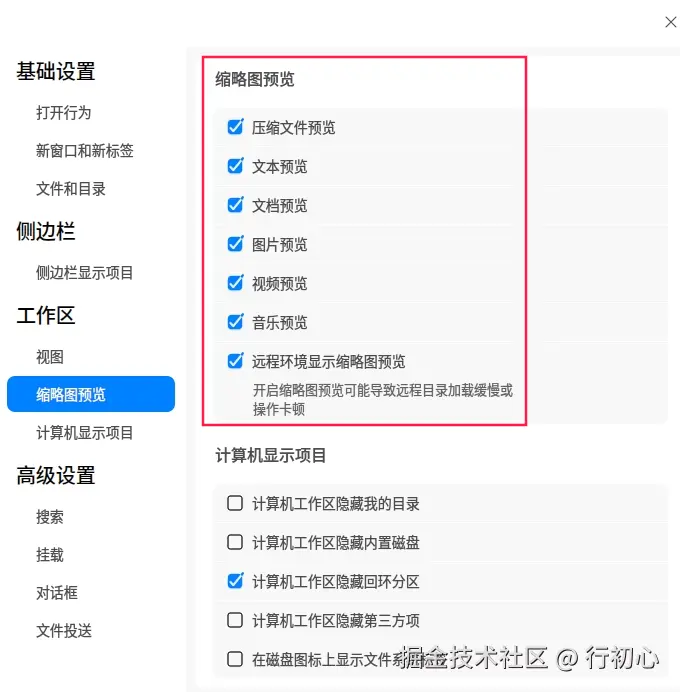This screenshot has height=692, width=680.
Task: Close the settings dialog
Action: [x=671, y=22]
